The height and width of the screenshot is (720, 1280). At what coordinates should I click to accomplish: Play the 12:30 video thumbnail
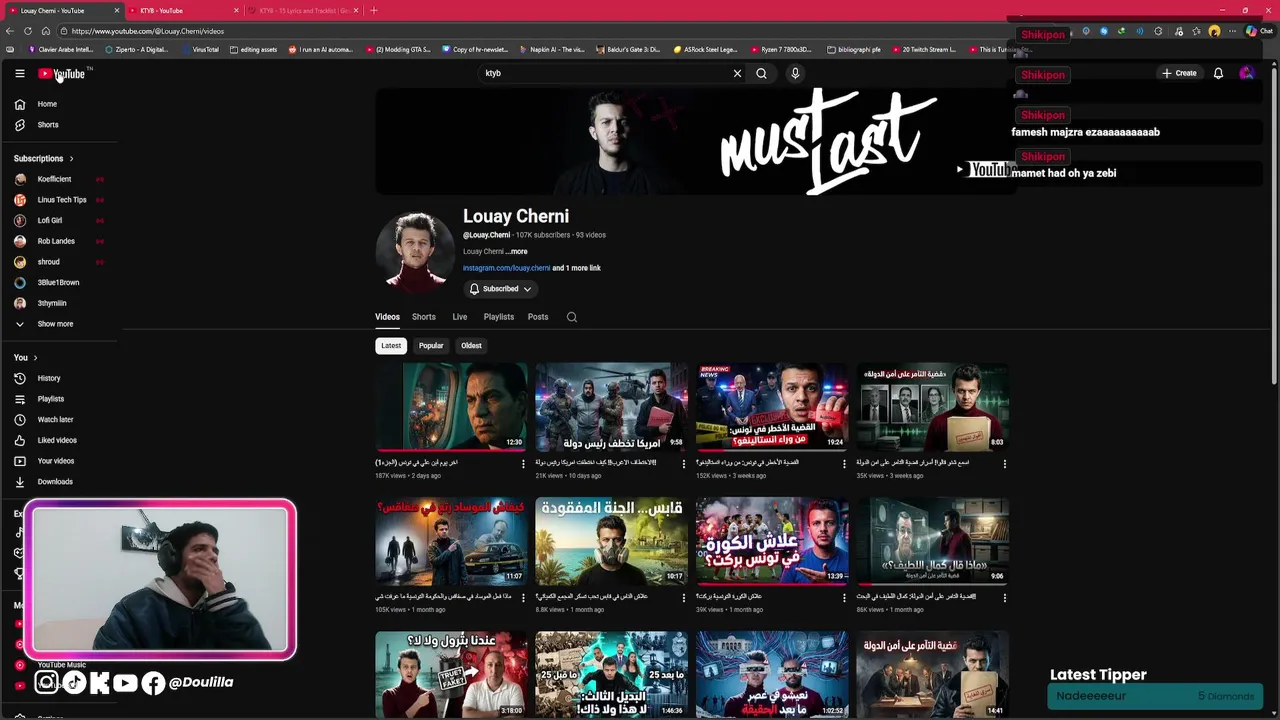coord(451,407)
